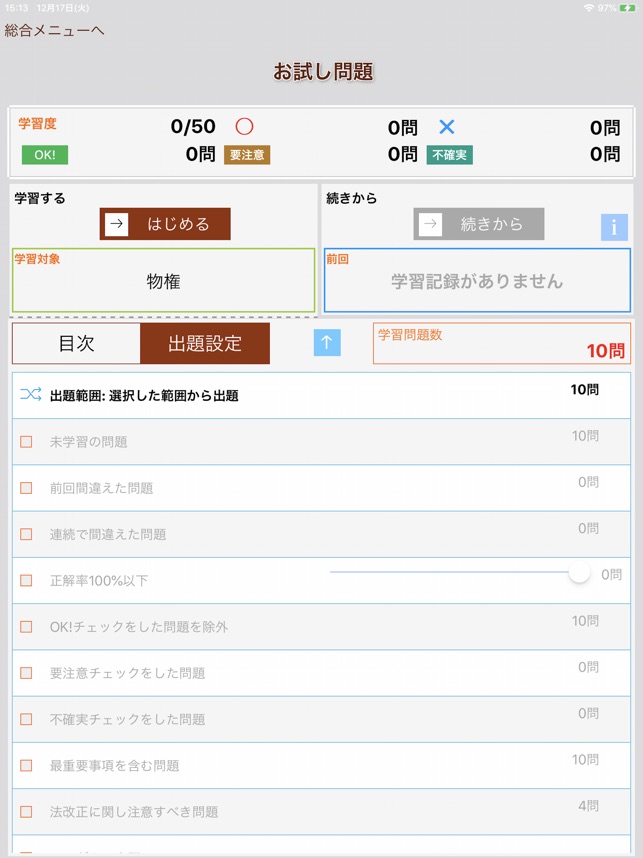643x858 pixels.
Task: Tap the 10問 count beside OK!チェック row
Action: pyautogui.click(x=585, y=621)
